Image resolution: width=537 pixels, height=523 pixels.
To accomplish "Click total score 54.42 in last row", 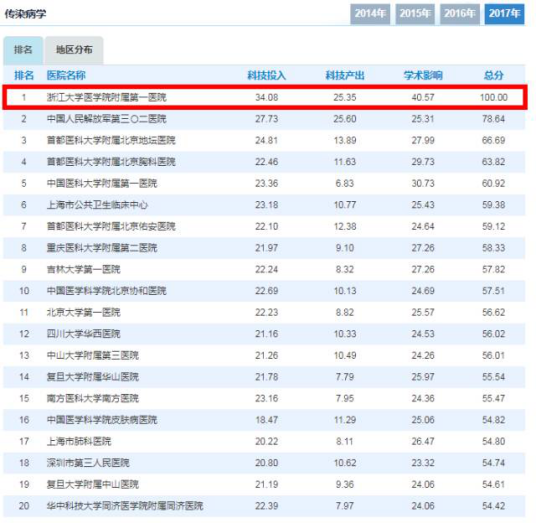I will click(494, 506).
